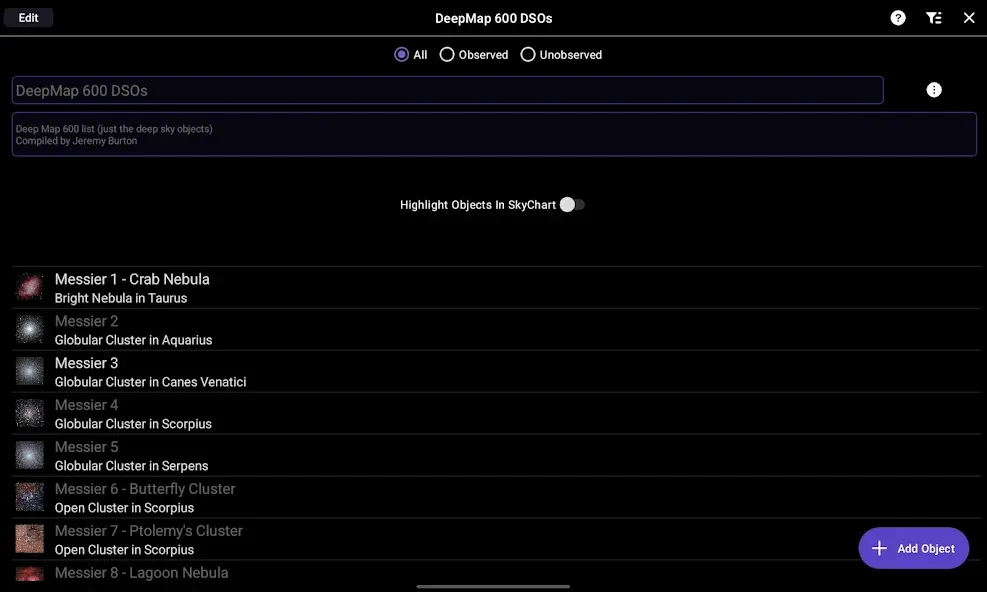Open the Messier 4 list entry
The height and width of the screenshot is (592, 987).
click(x=496, y=414)
